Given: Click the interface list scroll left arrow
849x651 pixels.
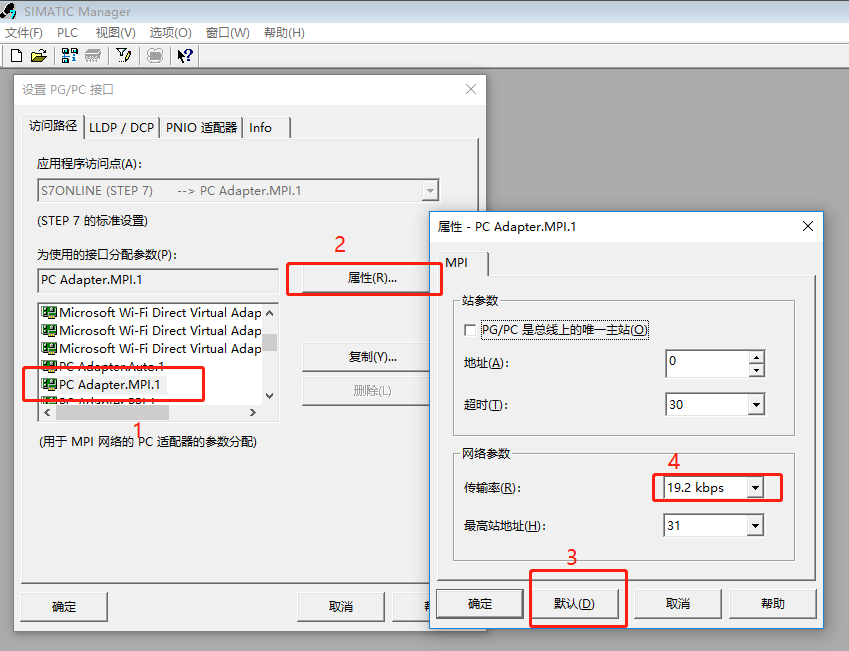Looking at the screenshot, I should pyautogui.click(x=47, y=413).
